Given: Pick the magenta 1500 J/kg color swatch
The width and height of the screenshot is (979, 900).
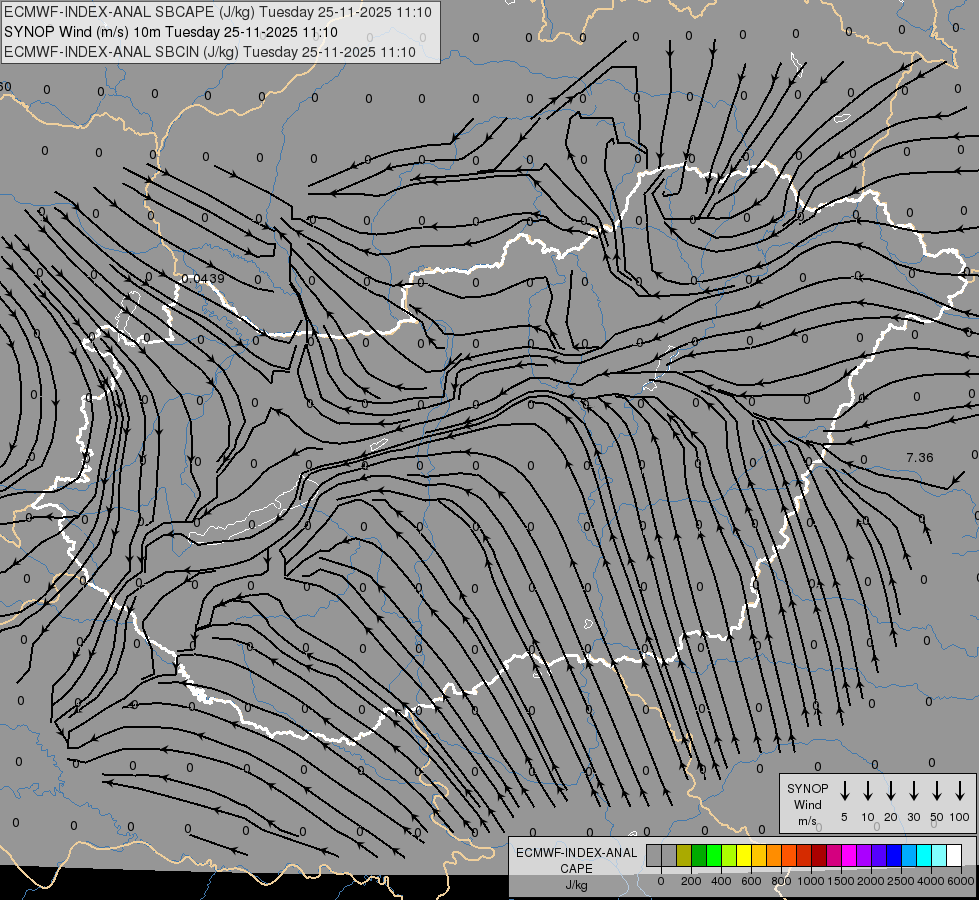Looking at the screenshot, I should [x=834, y=856].
